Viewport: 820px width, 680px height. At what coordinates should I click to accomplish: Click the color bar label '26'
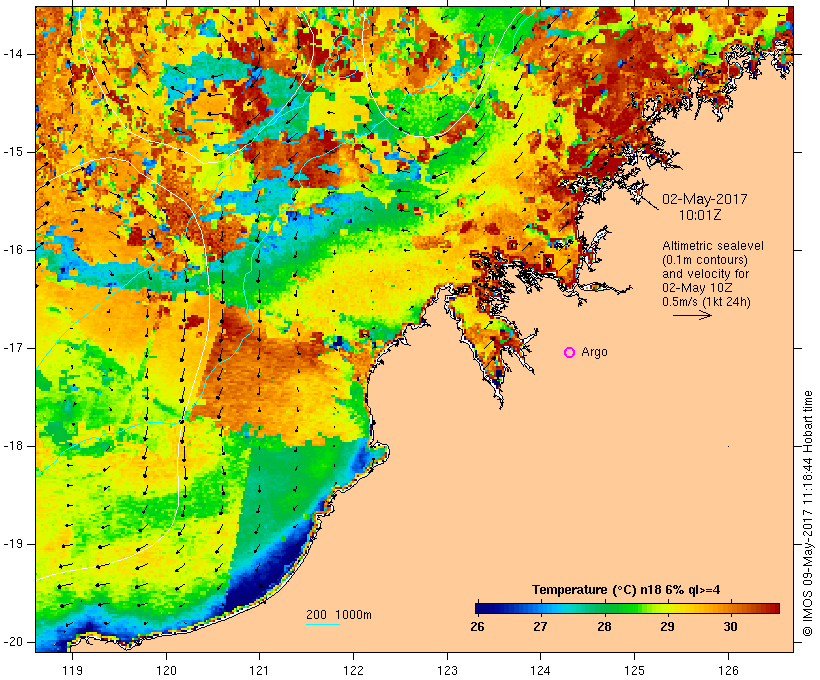pos(477,627)
